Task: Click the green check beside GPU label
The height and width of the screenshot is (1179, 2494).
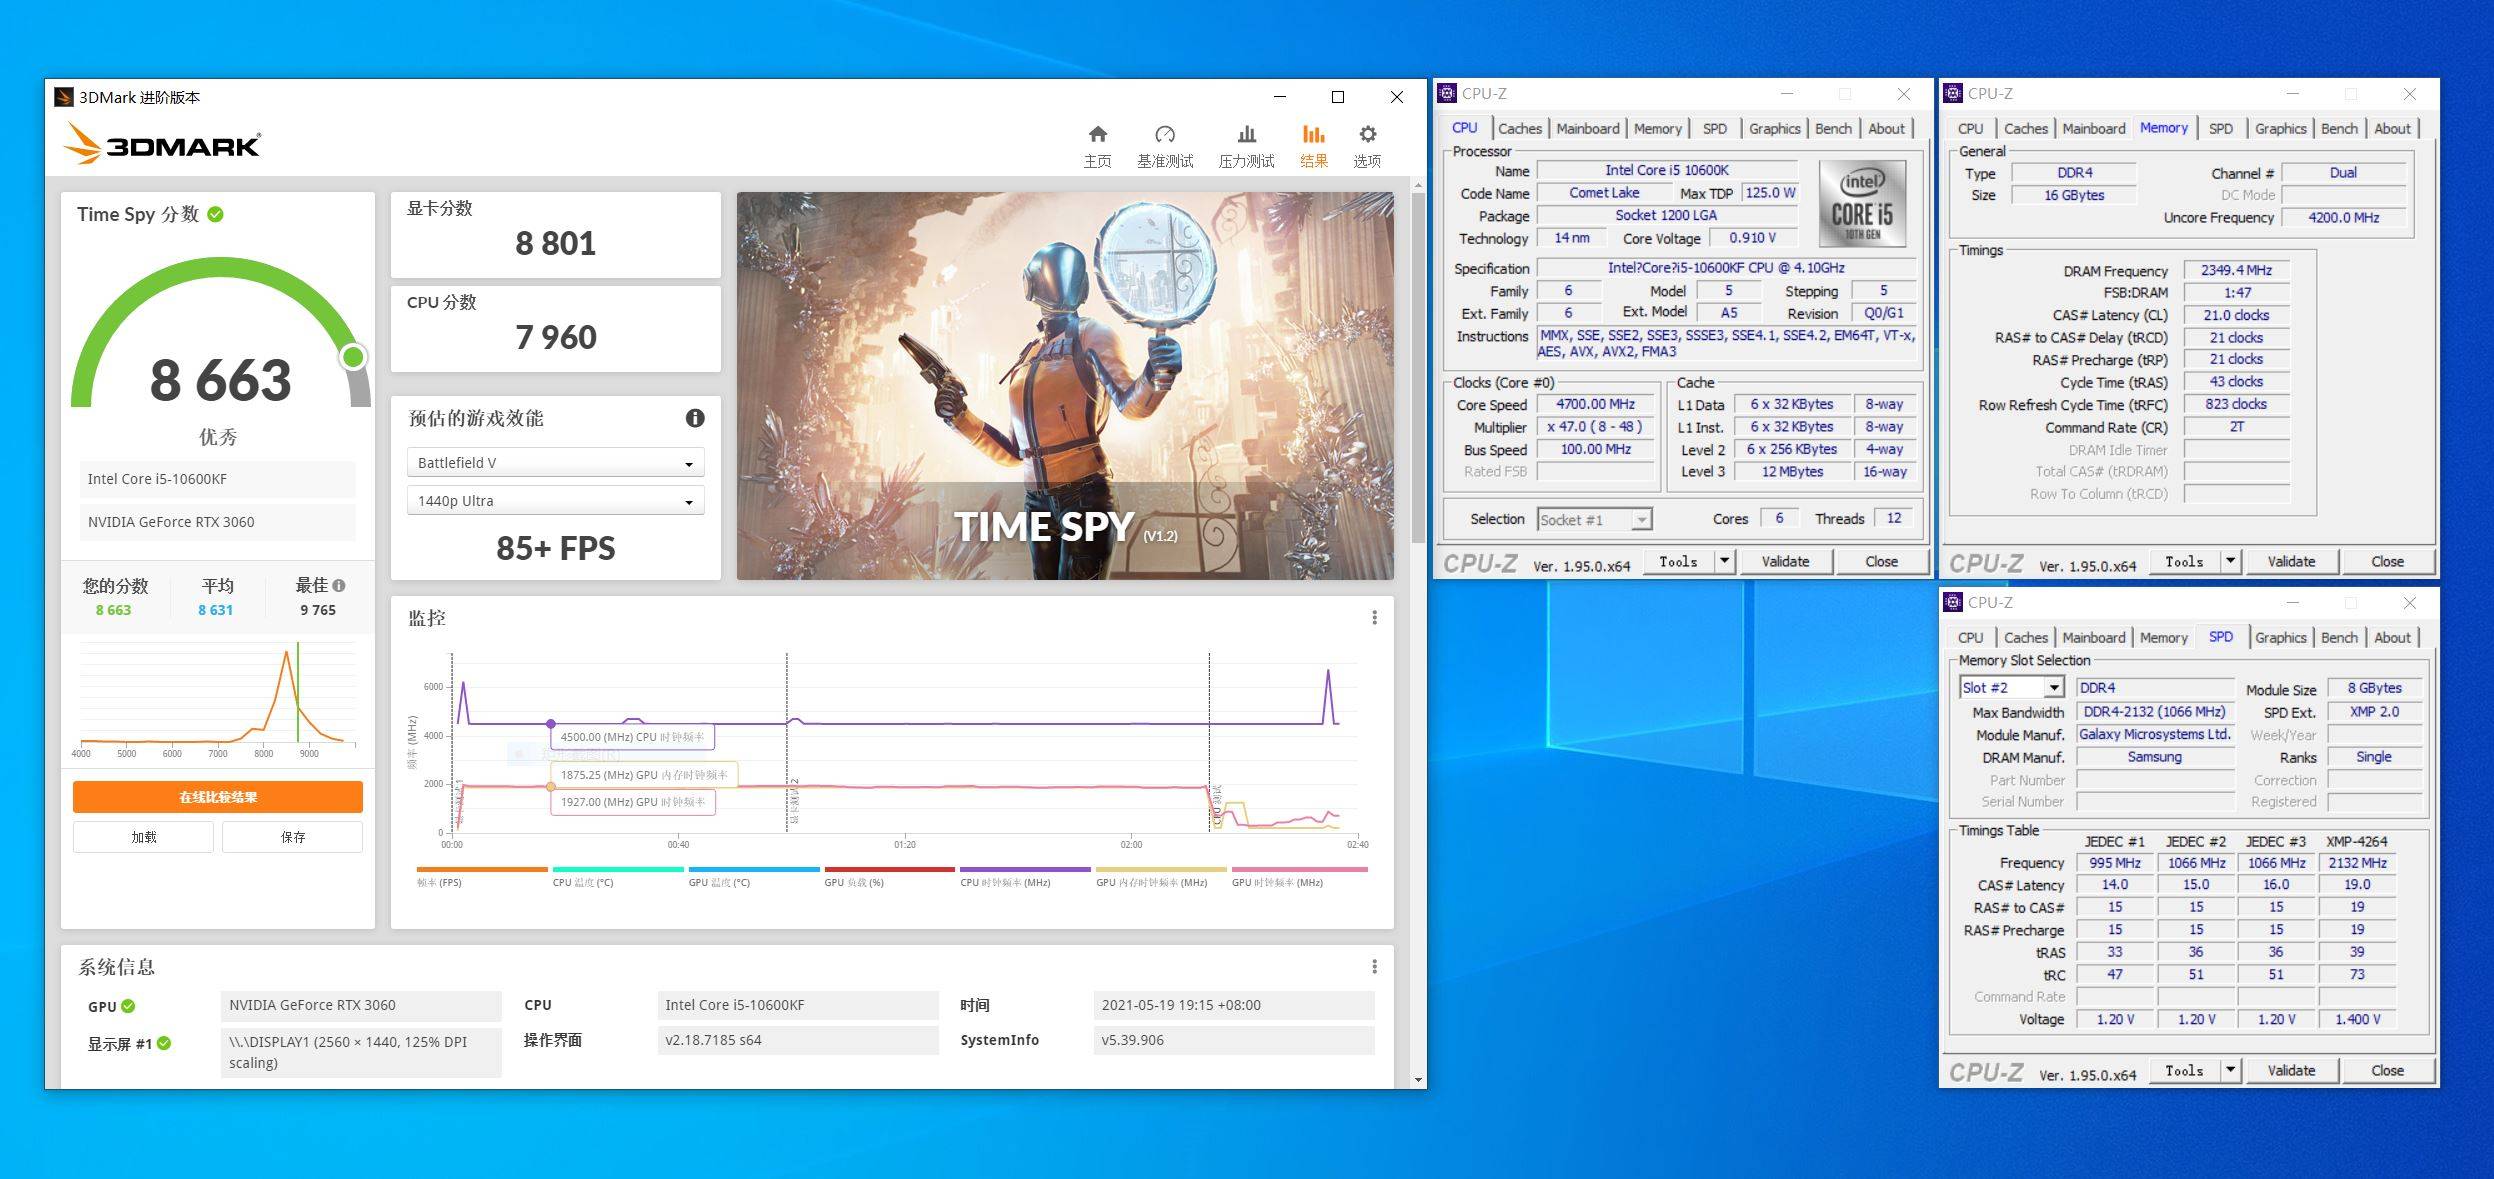Action: pyautogui.click(x=128, y=1006)
